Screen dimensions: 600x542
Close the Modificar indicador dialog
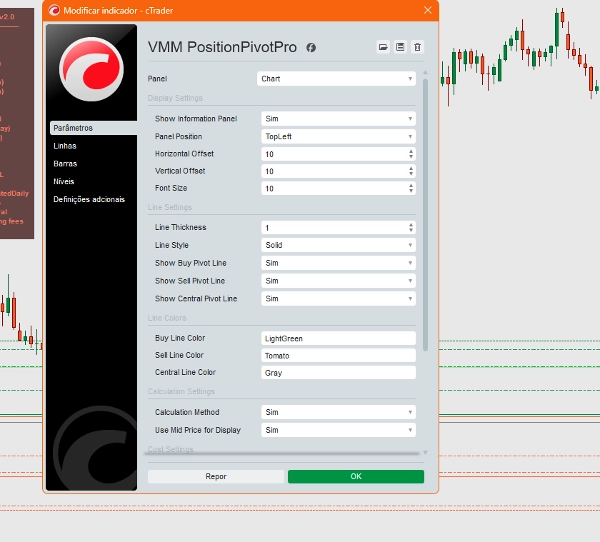point(428,10)
